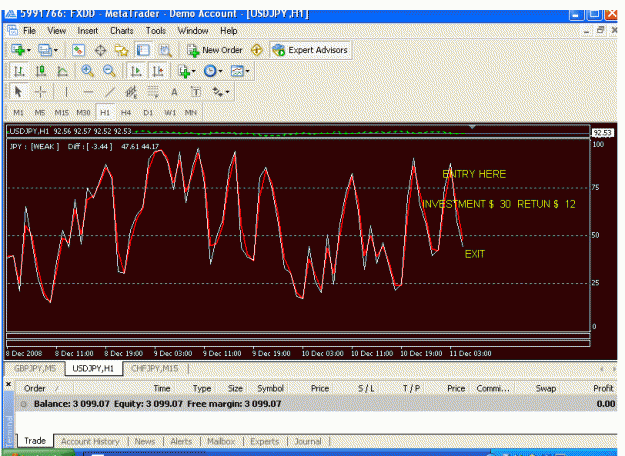Viewport: 625px width, 456px height.
Task: Open the Account History terminal tab
Action: click(90, 441)
